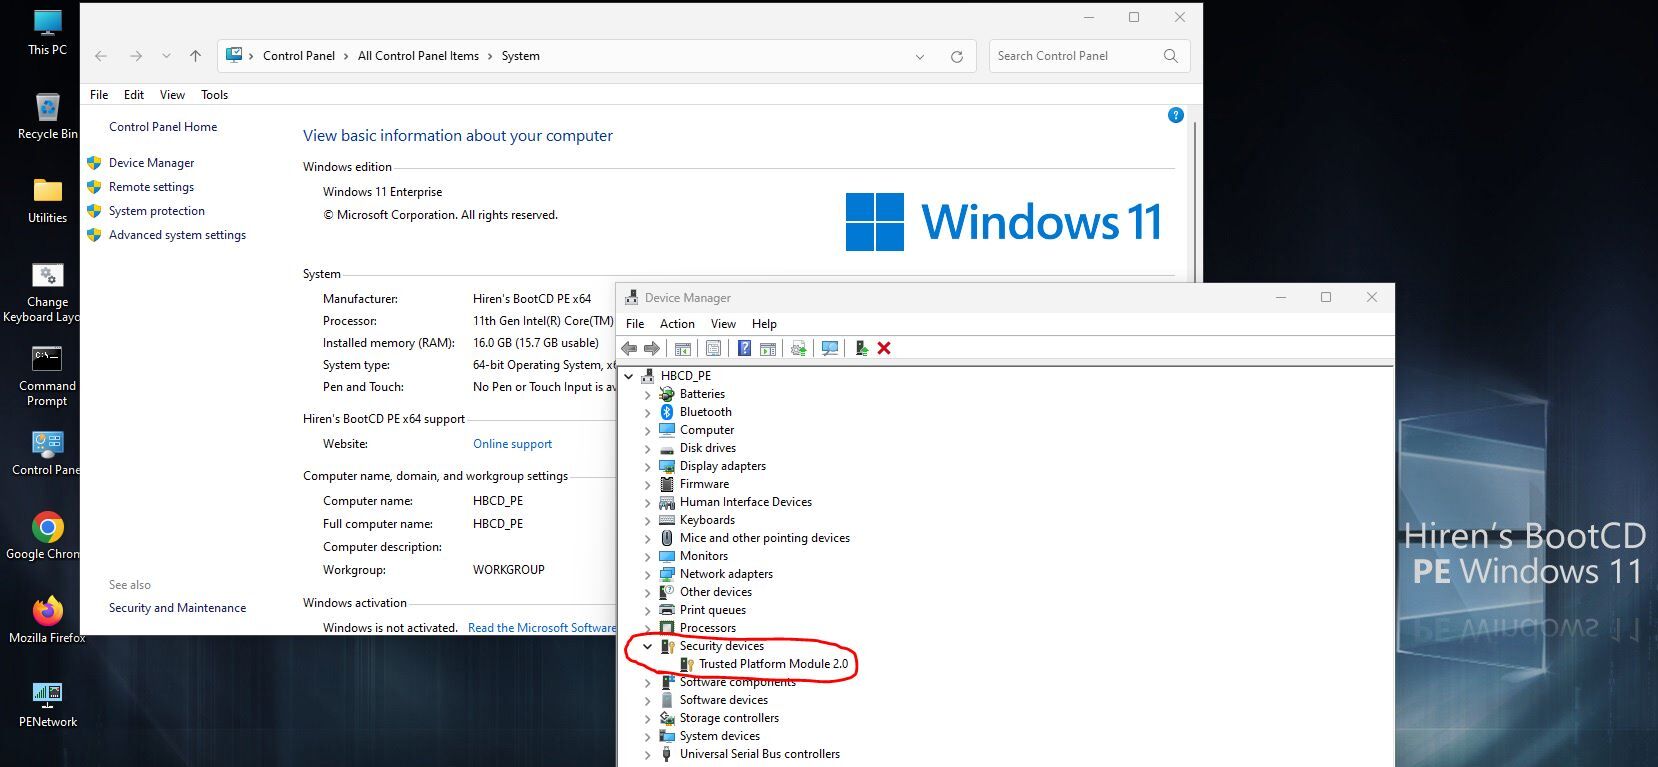Expand the Batteries category
The height and width of the screenshot is (767, 1658).
pyautogui.click(x=647, y=394)
